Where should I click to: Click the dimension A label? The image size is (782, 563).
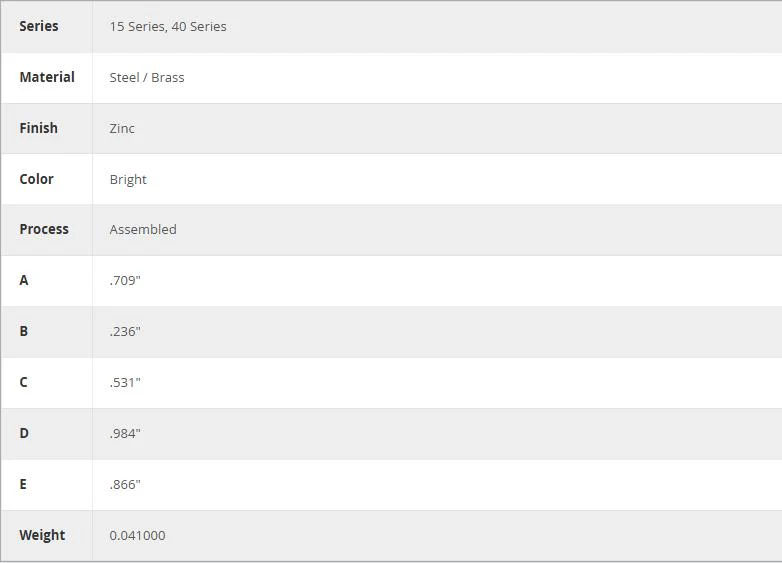tap(23, 280)
